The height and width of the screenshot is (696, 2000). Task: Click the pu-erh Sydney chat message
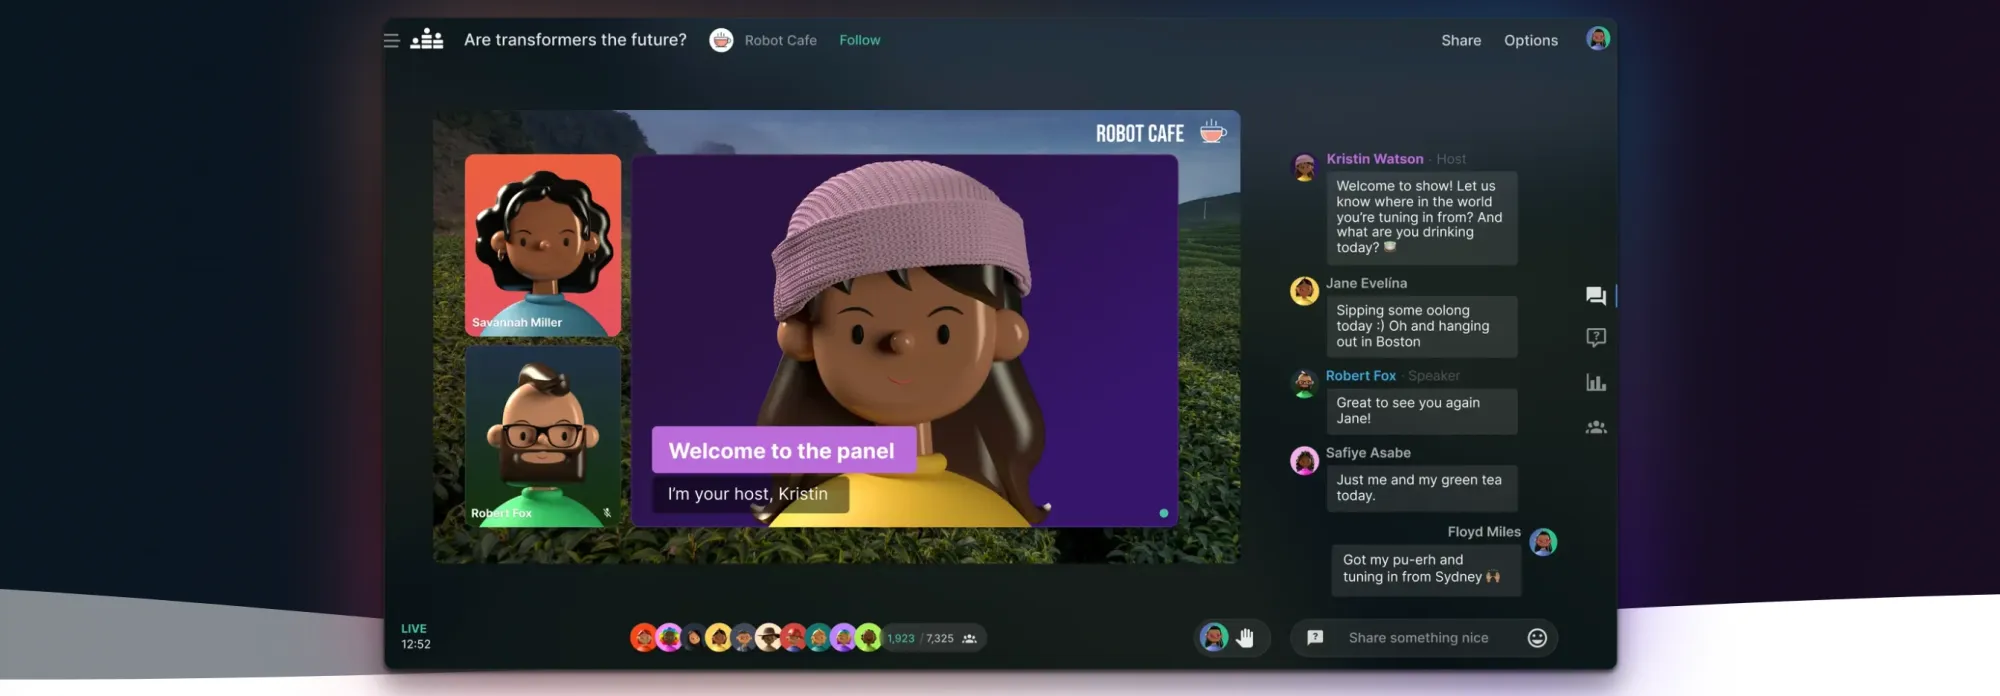click(x=1426, y=569)
